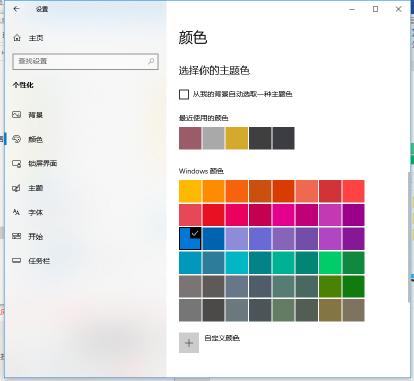Focus the 查找设置 search field
Viewport: 414px width, 381px height.
(85, 61)
